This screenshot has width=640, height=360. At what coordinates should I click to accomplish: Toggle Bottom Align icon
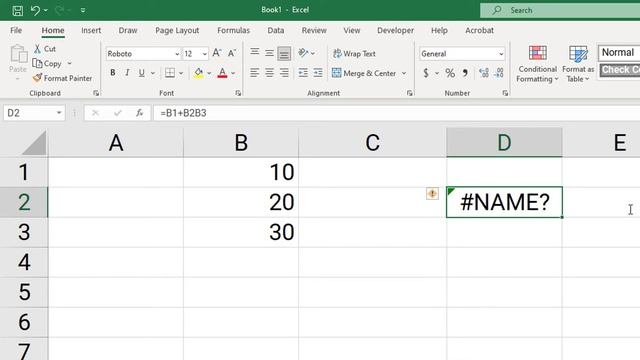click(x=284, y=53)
